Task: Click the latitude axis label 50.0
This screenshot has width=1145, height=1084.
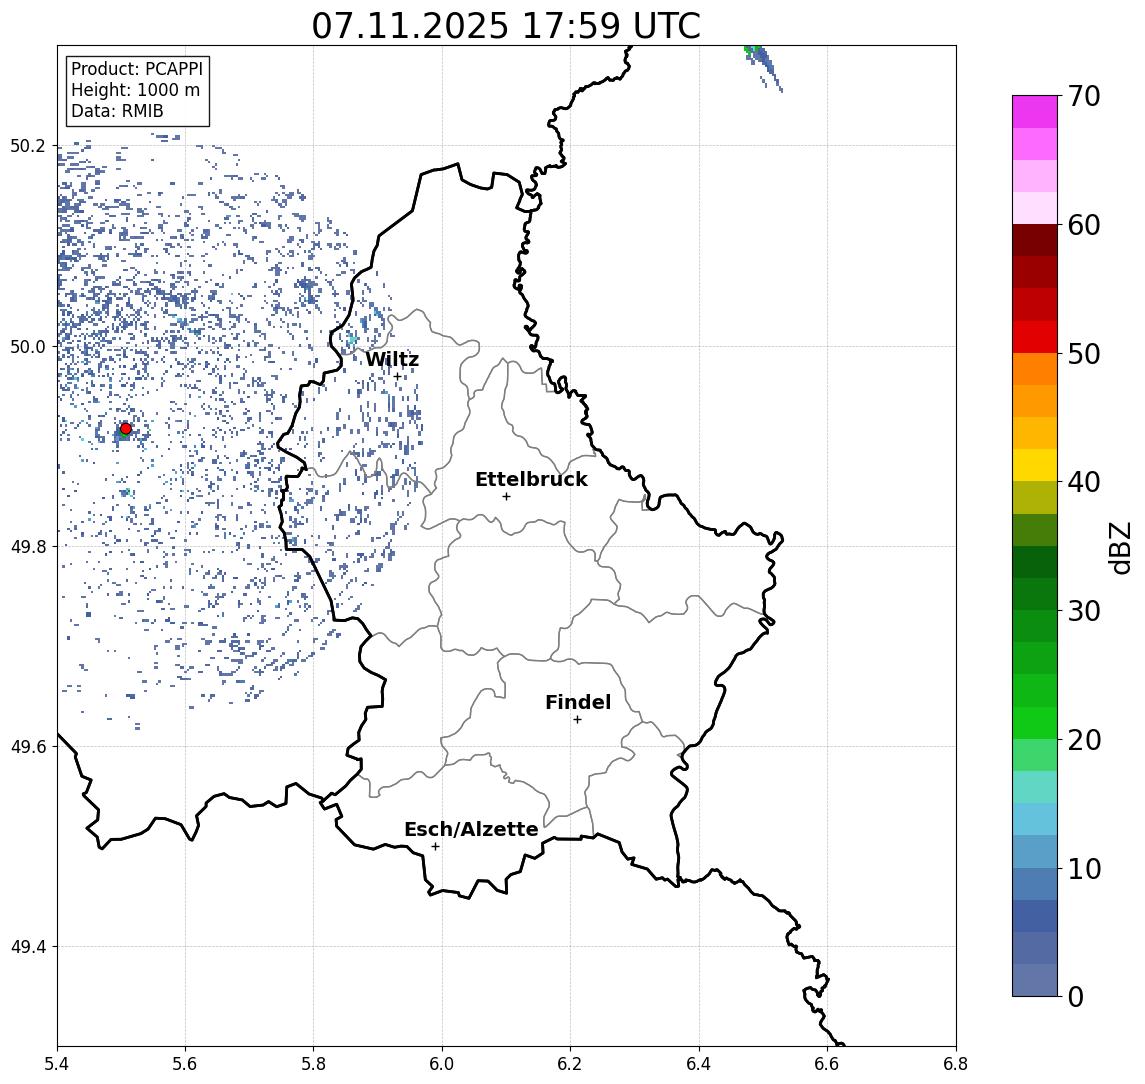Action: tap(28, 346)
